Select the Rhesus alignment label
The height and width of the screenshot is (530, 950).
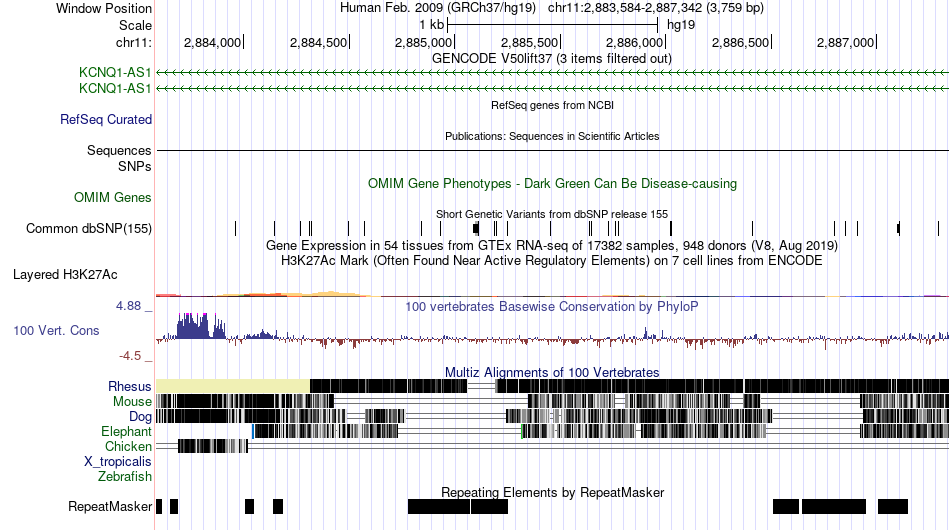click(x=130, y=386)
